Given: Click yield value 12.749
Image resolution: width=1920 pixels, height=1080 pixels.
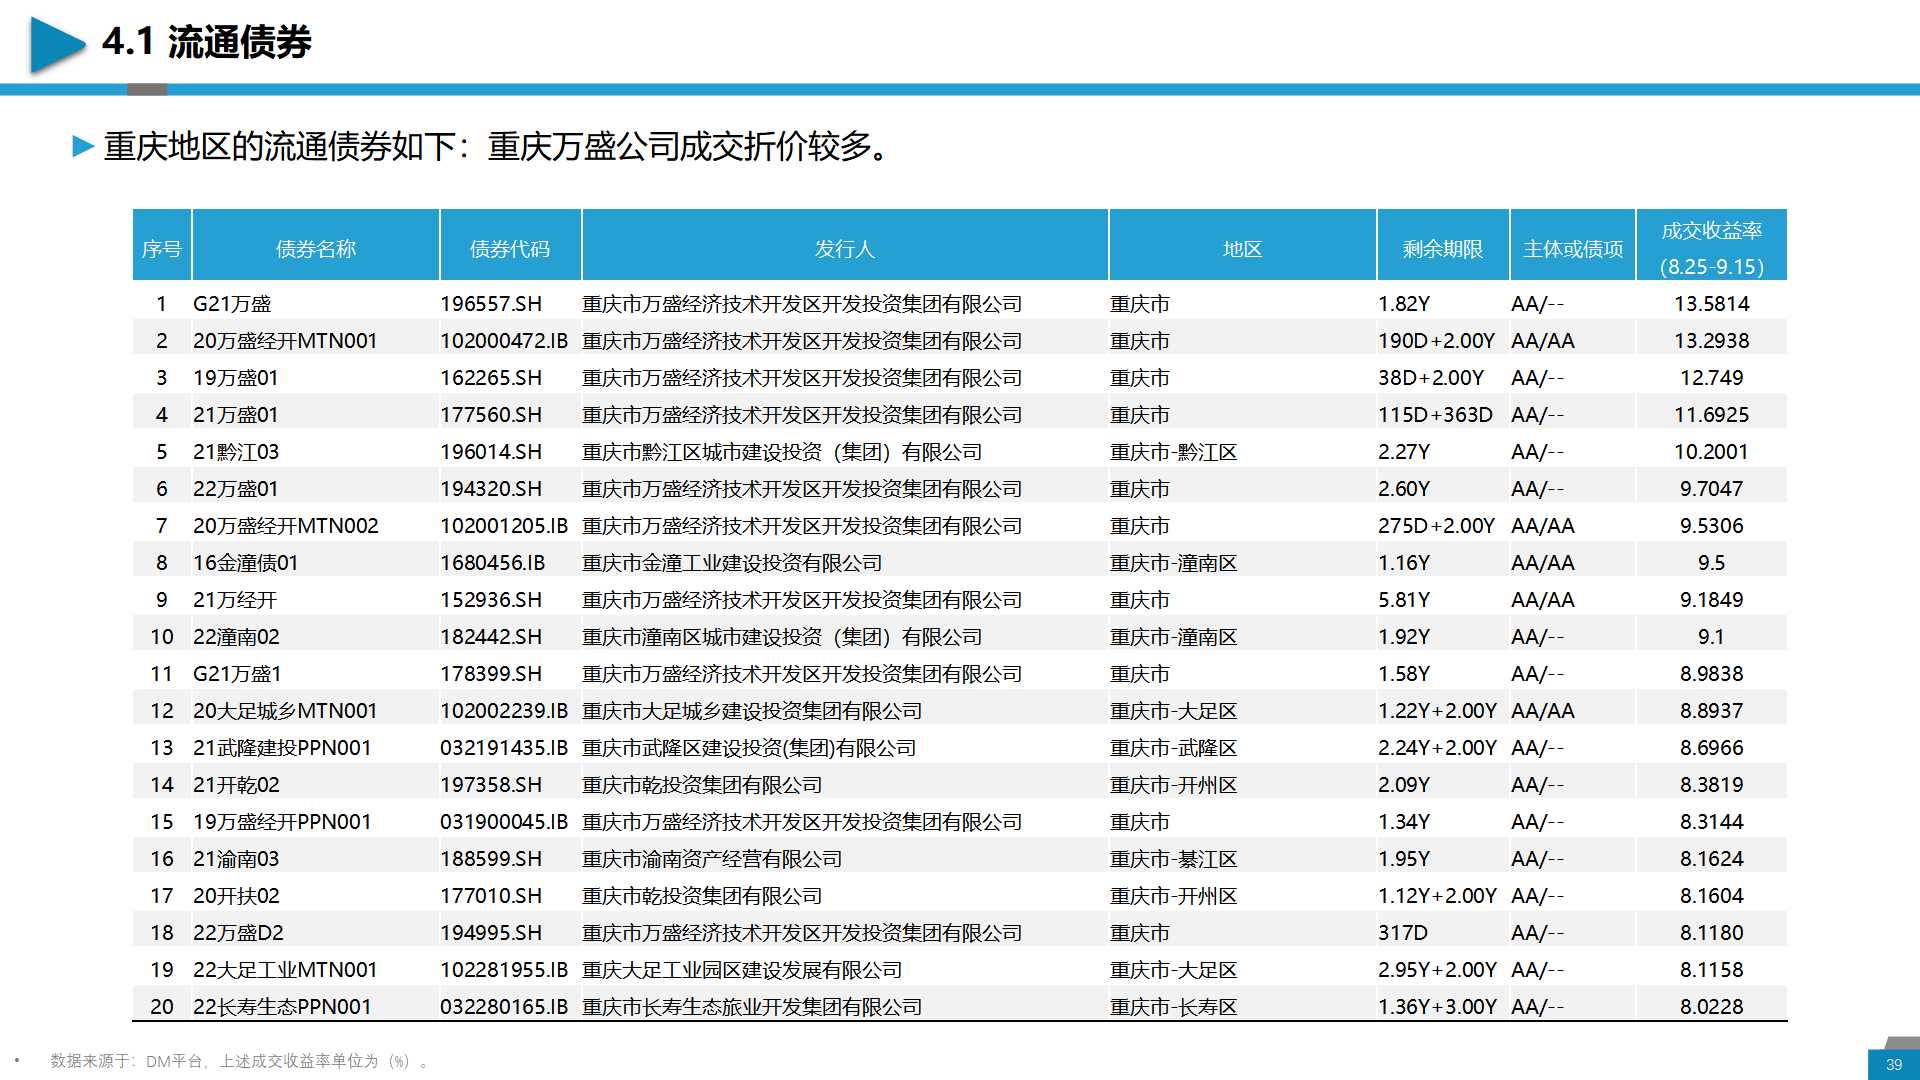Looking at the screenshot, I should (1712, 378).
